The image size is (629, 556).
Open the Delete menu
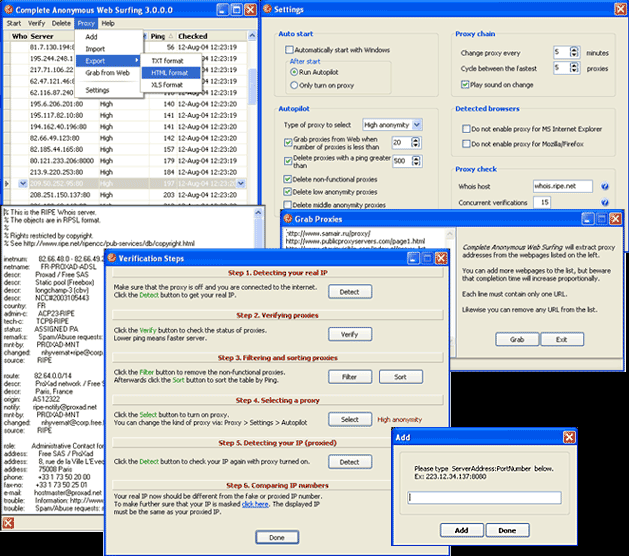point(61,23)
